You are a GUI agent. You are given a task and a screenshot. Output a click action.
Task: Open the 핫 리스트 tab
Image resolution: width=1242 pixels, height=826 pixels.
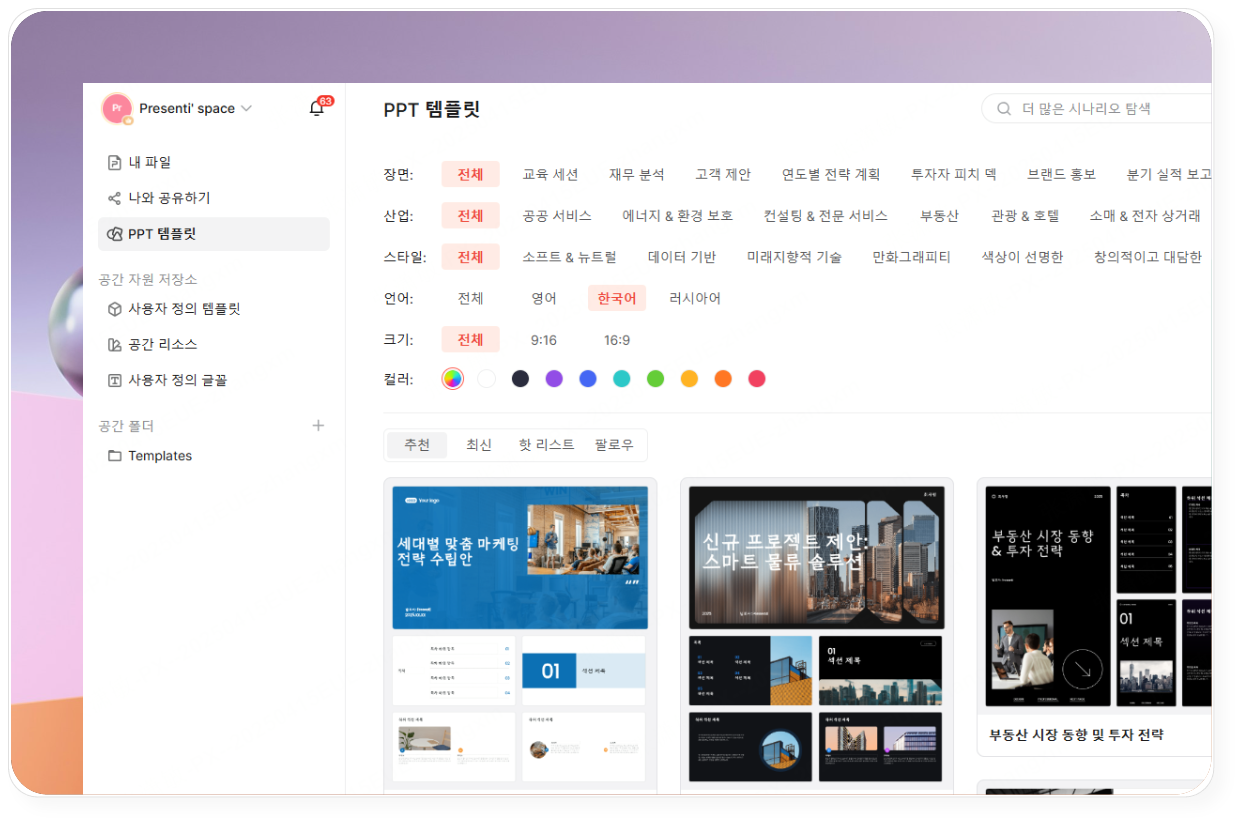pyautogui.click(x=546, y=444)
